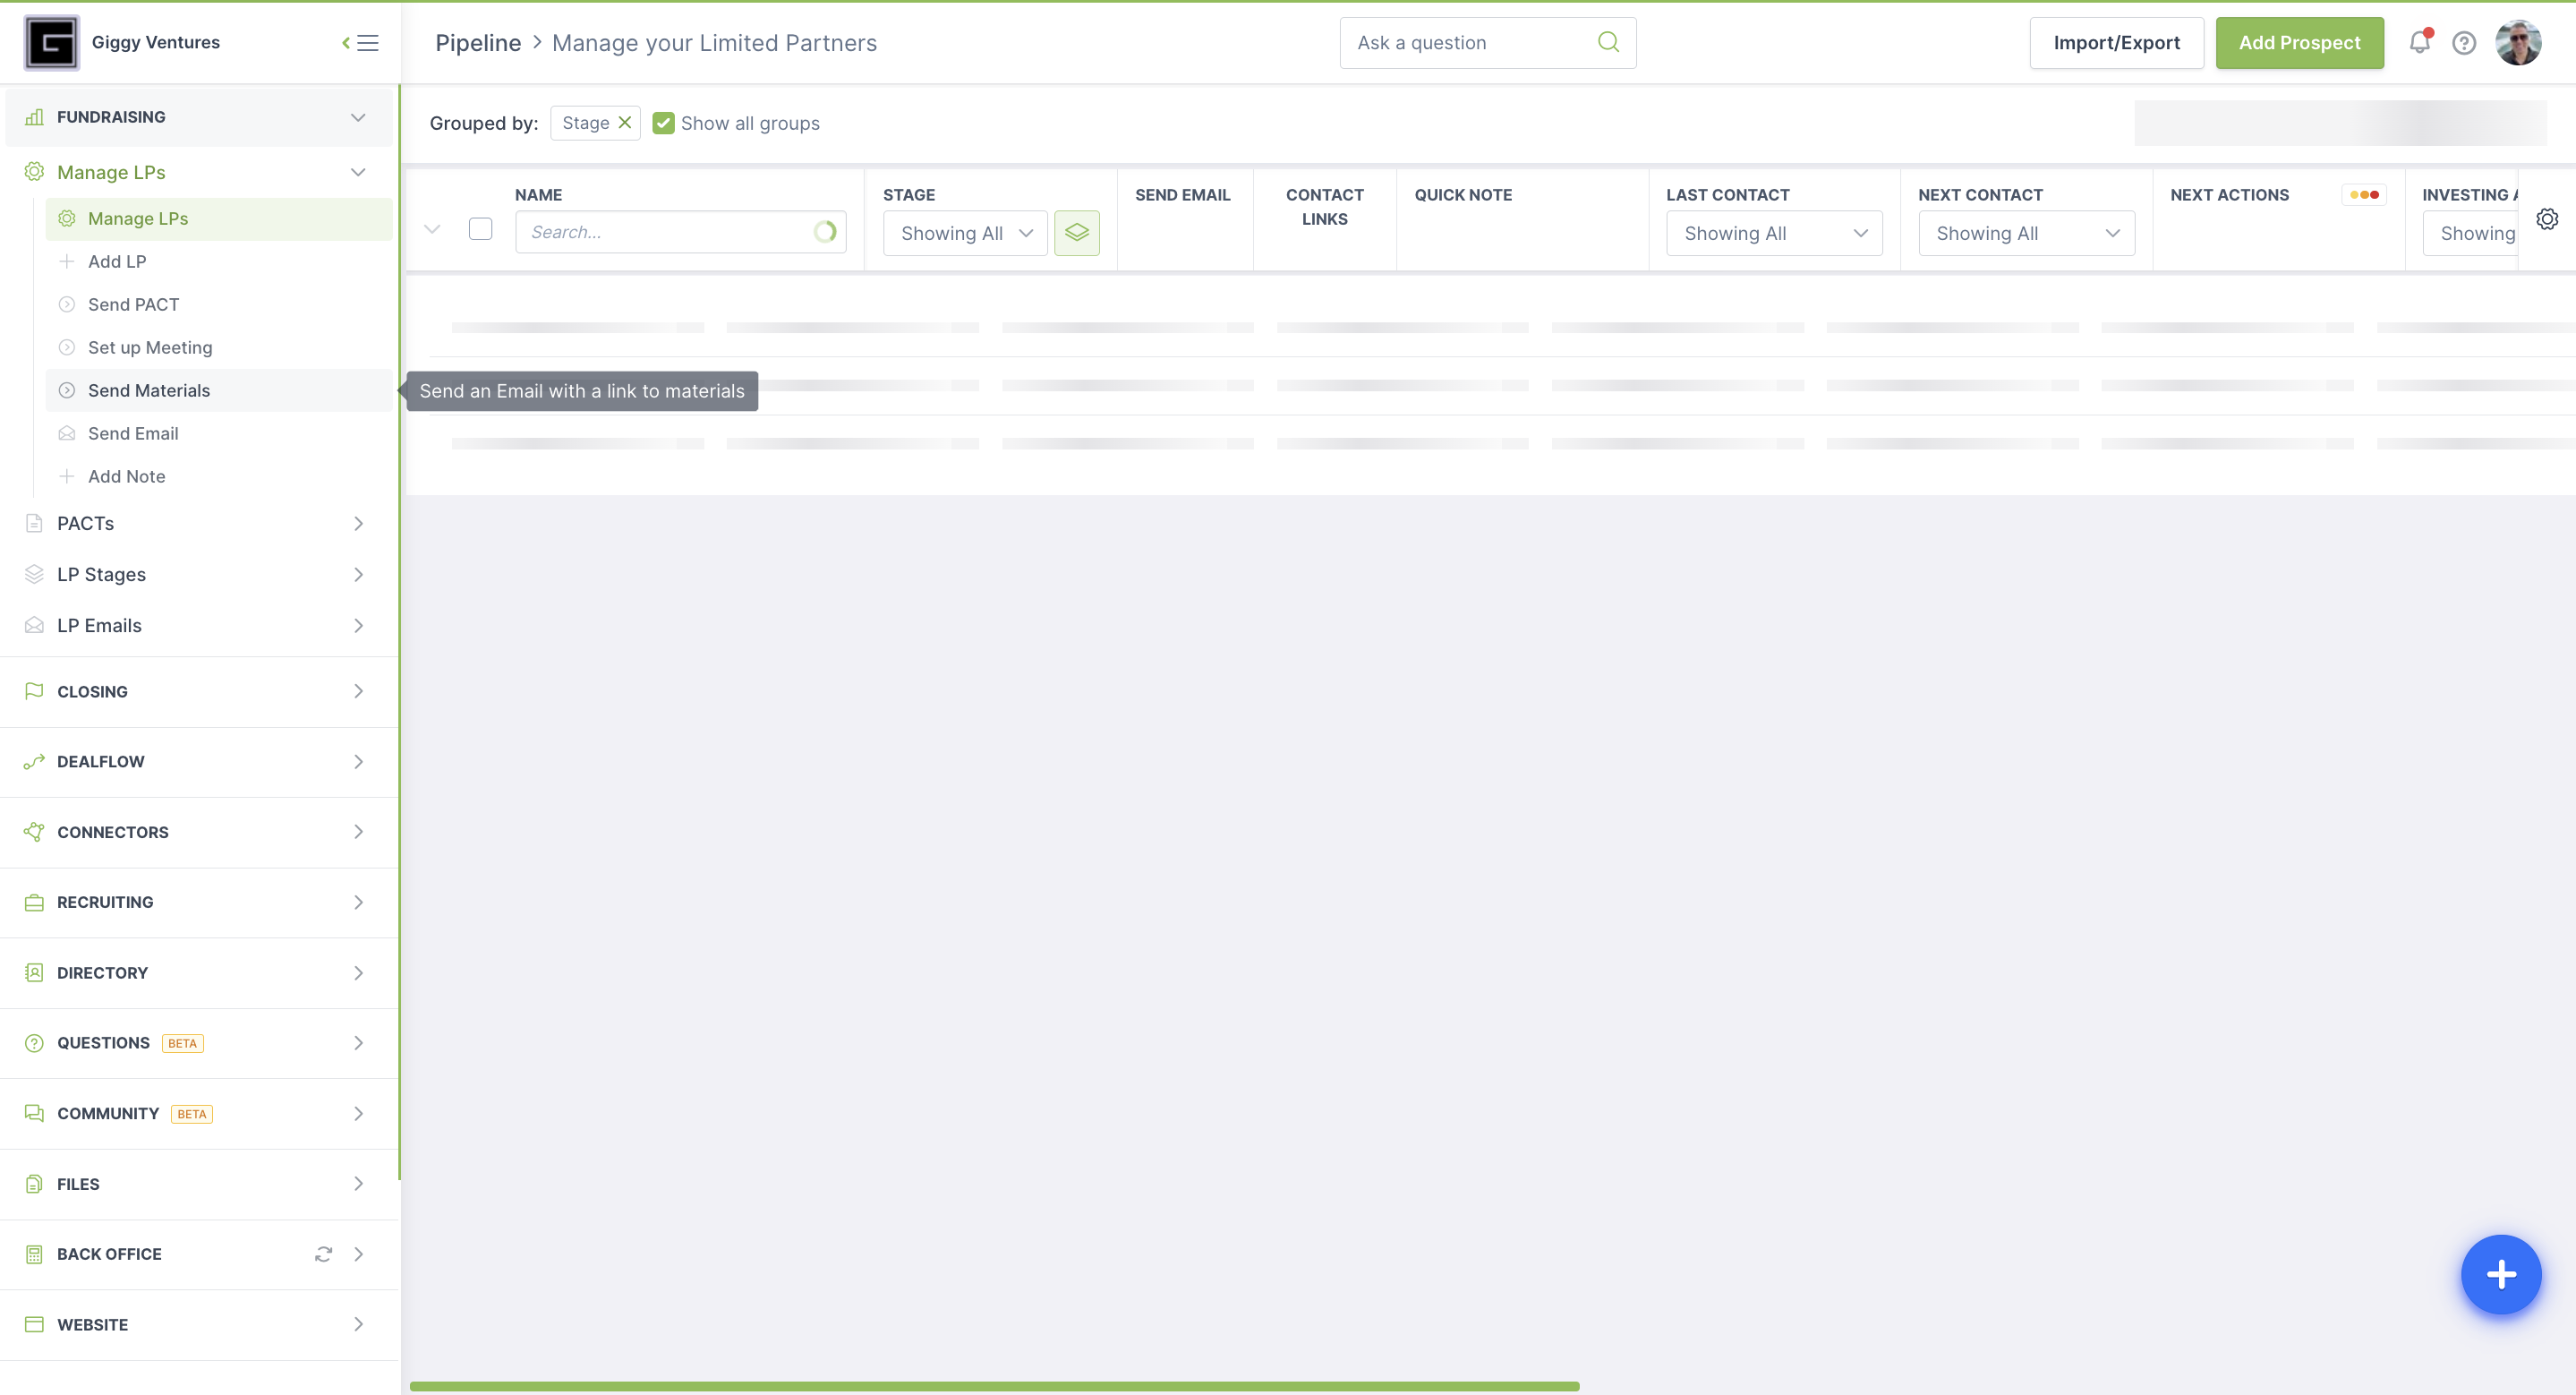Click the settings gear icon on table
This screenshot has height=1395, width=2576.
coord(2548,218)
